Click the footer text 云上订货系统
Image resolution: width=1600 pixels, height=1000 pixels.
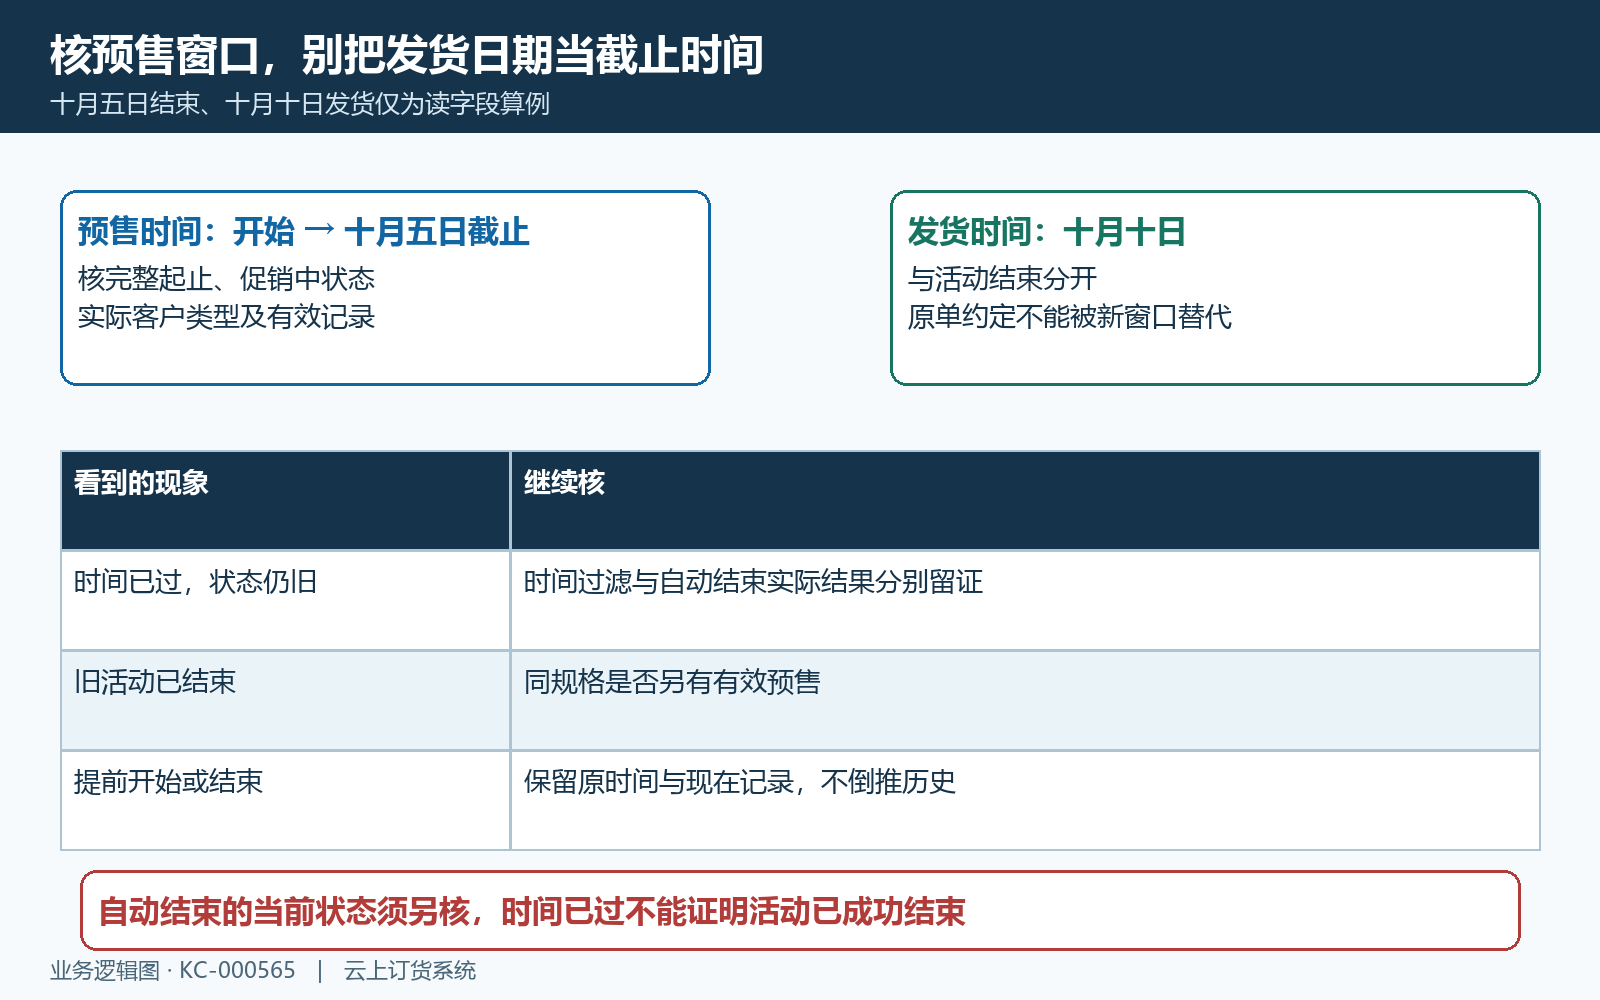point(410,970)
